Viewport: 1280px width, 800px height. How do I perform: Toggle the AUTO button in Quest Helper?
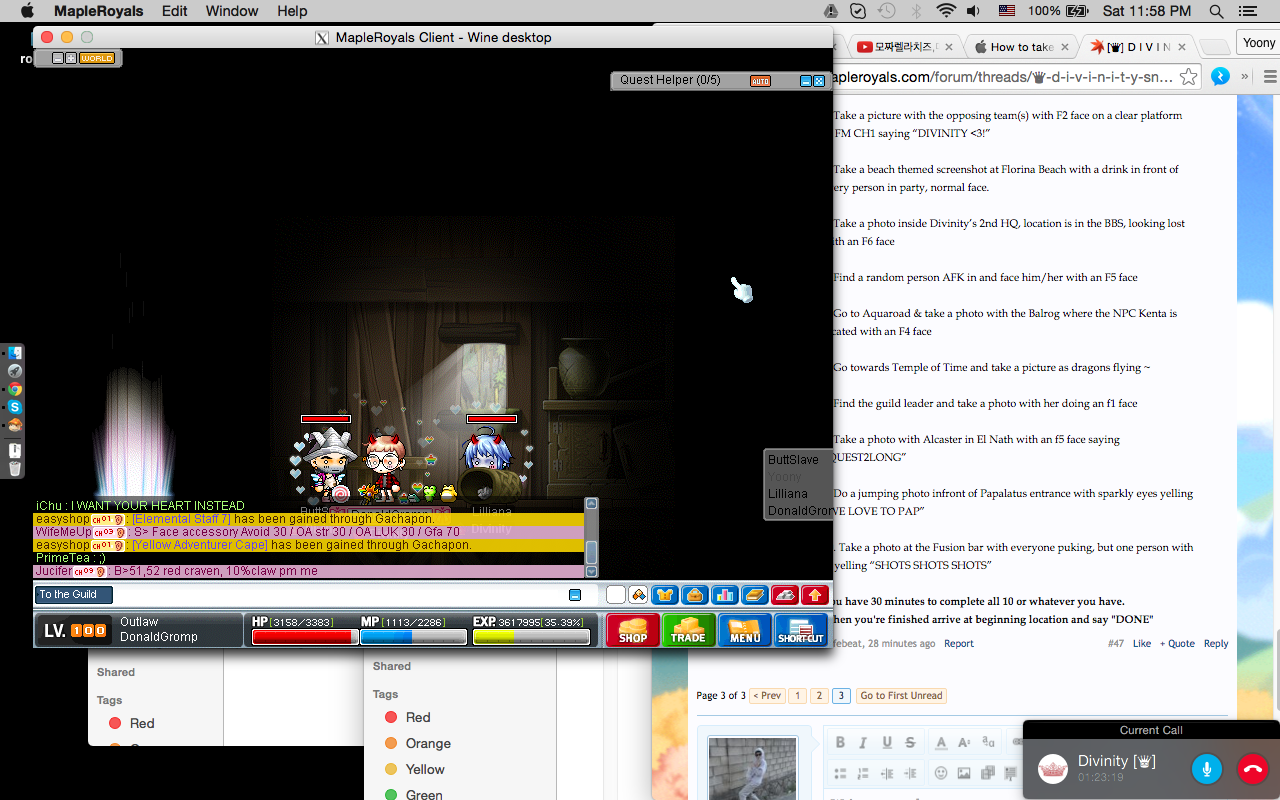(760, 81)
